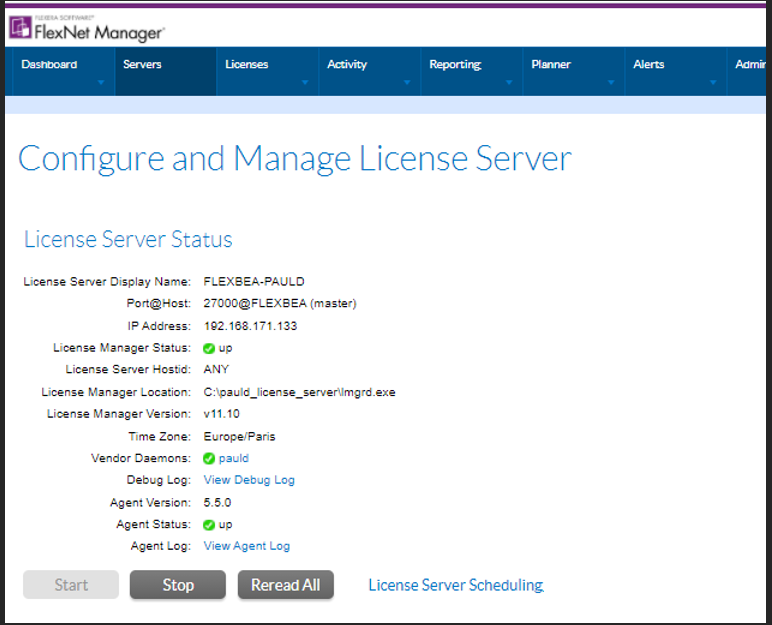Click the green License Manager Status icon

point(209,349)
